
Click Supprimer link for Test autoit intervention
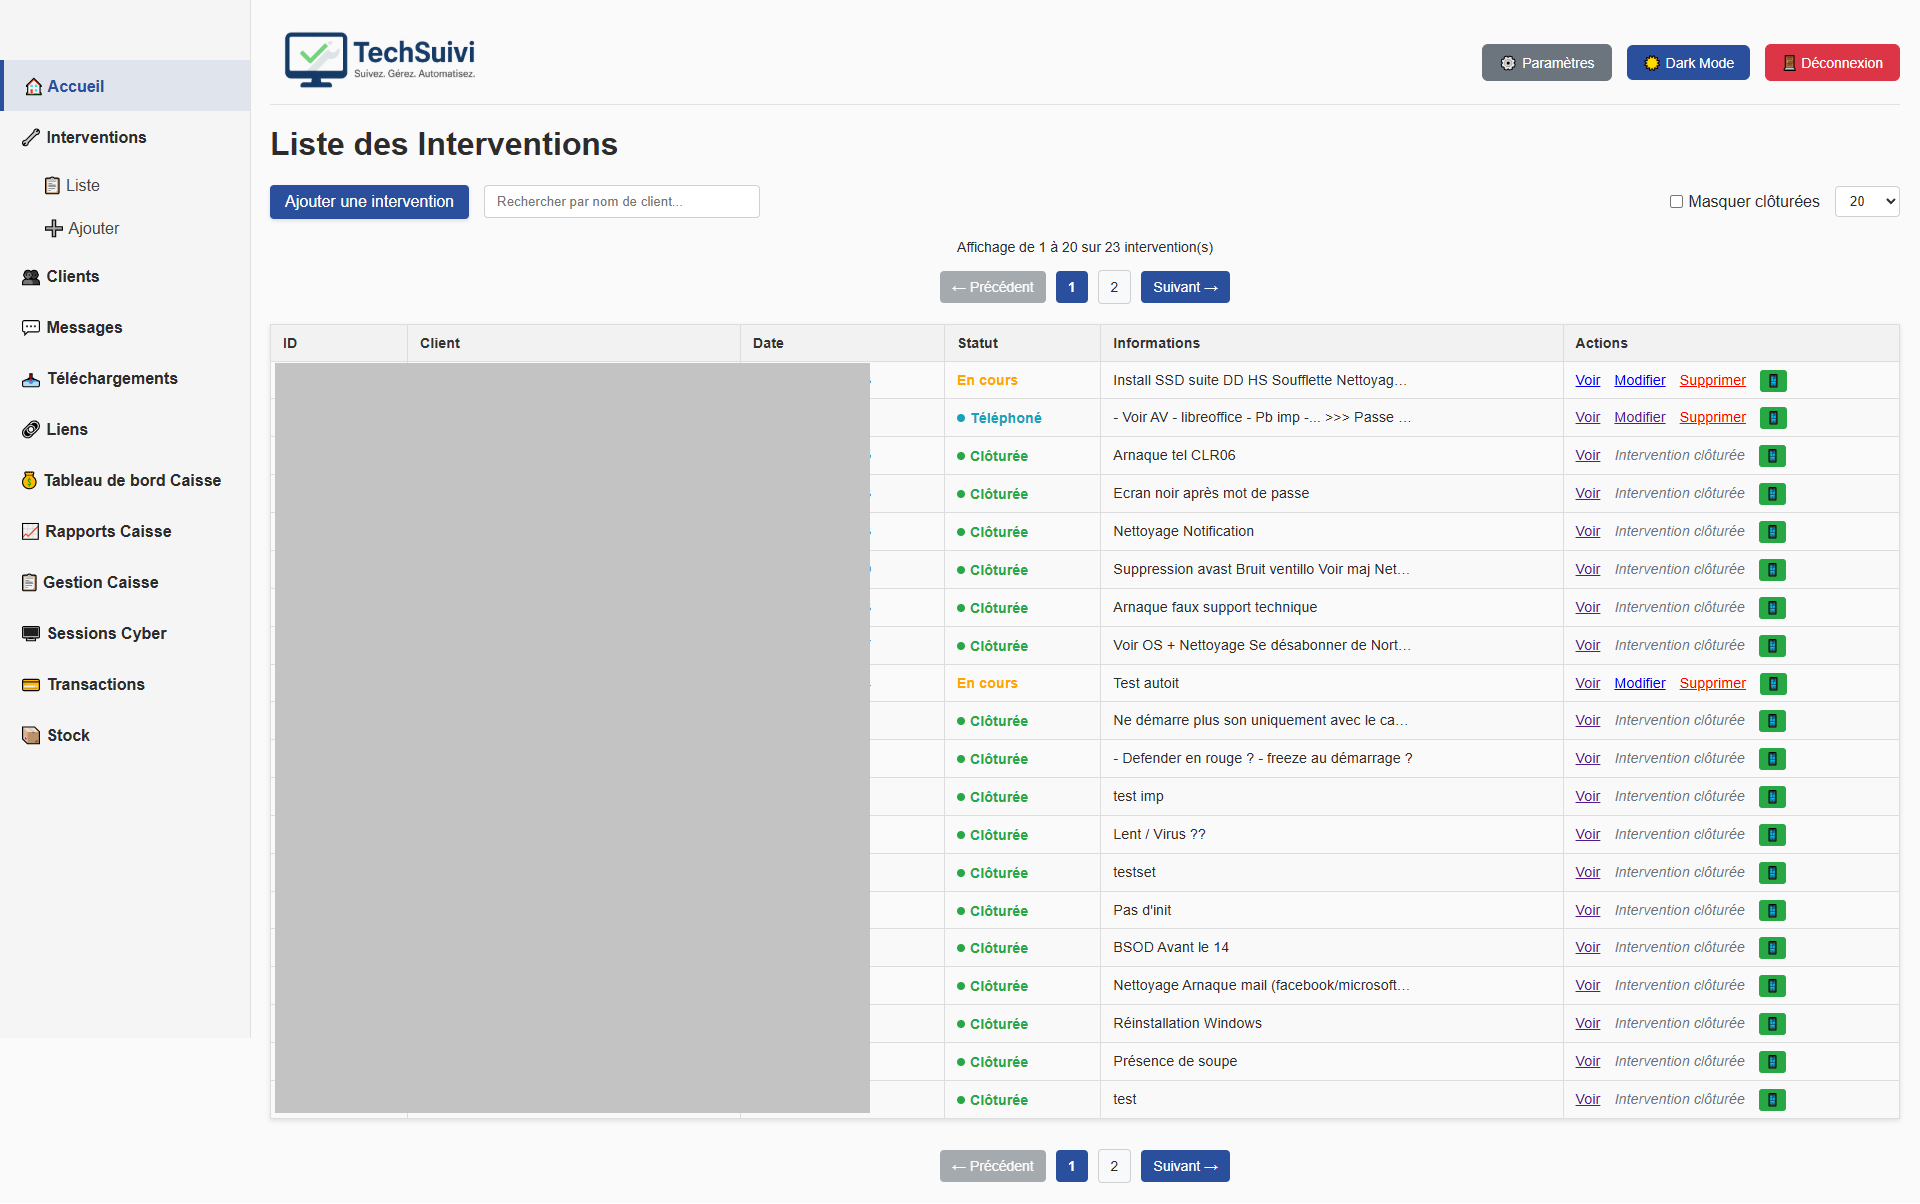pos(1712,684)
